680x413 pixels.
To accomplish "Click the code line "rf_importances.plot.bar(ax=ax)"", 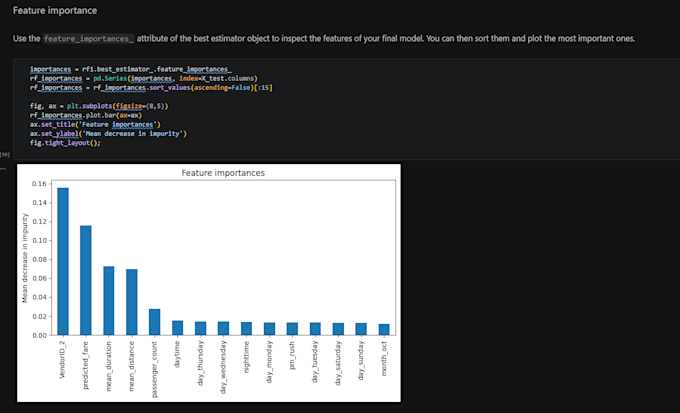I will click(x=86, y=115).
